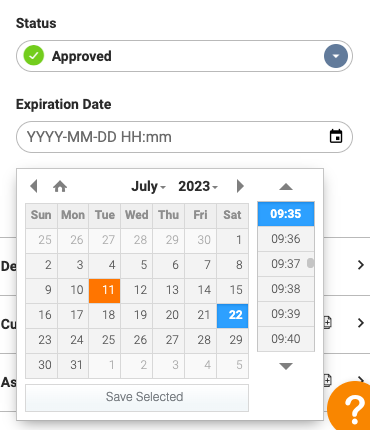Viewport: 370px width, 430px height.
Task: Click the Save Selected button
Action: click(137, 397)
